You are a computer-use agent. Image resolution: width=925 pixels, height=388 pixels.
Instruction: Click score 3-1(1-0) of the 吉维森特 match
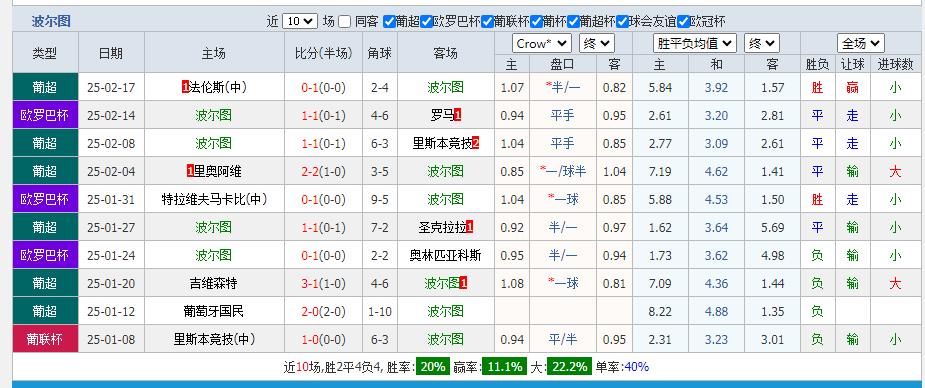(x=323, y=284)
